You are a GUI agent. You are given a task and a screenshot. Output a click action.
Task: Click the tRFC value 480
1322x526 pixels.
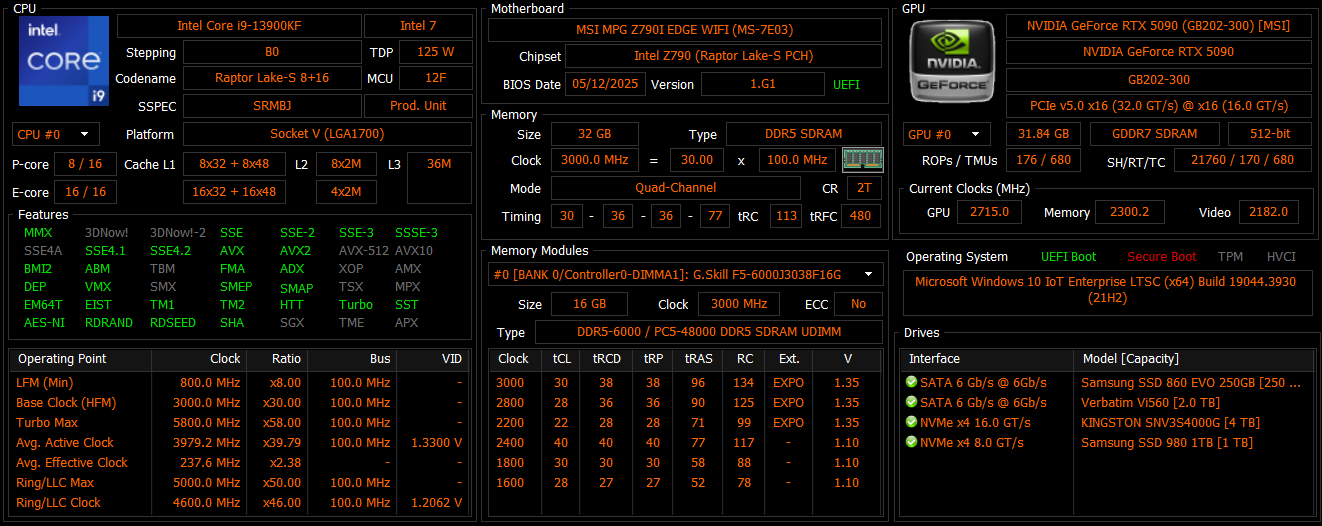pyautogui.click(x=861, y=216)
